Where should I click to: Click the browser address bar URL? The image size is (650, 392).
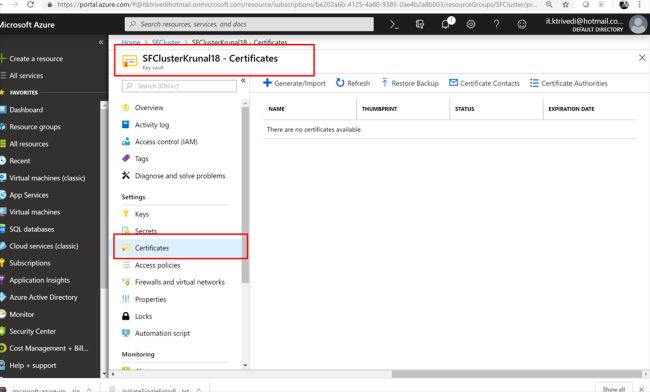296,5
